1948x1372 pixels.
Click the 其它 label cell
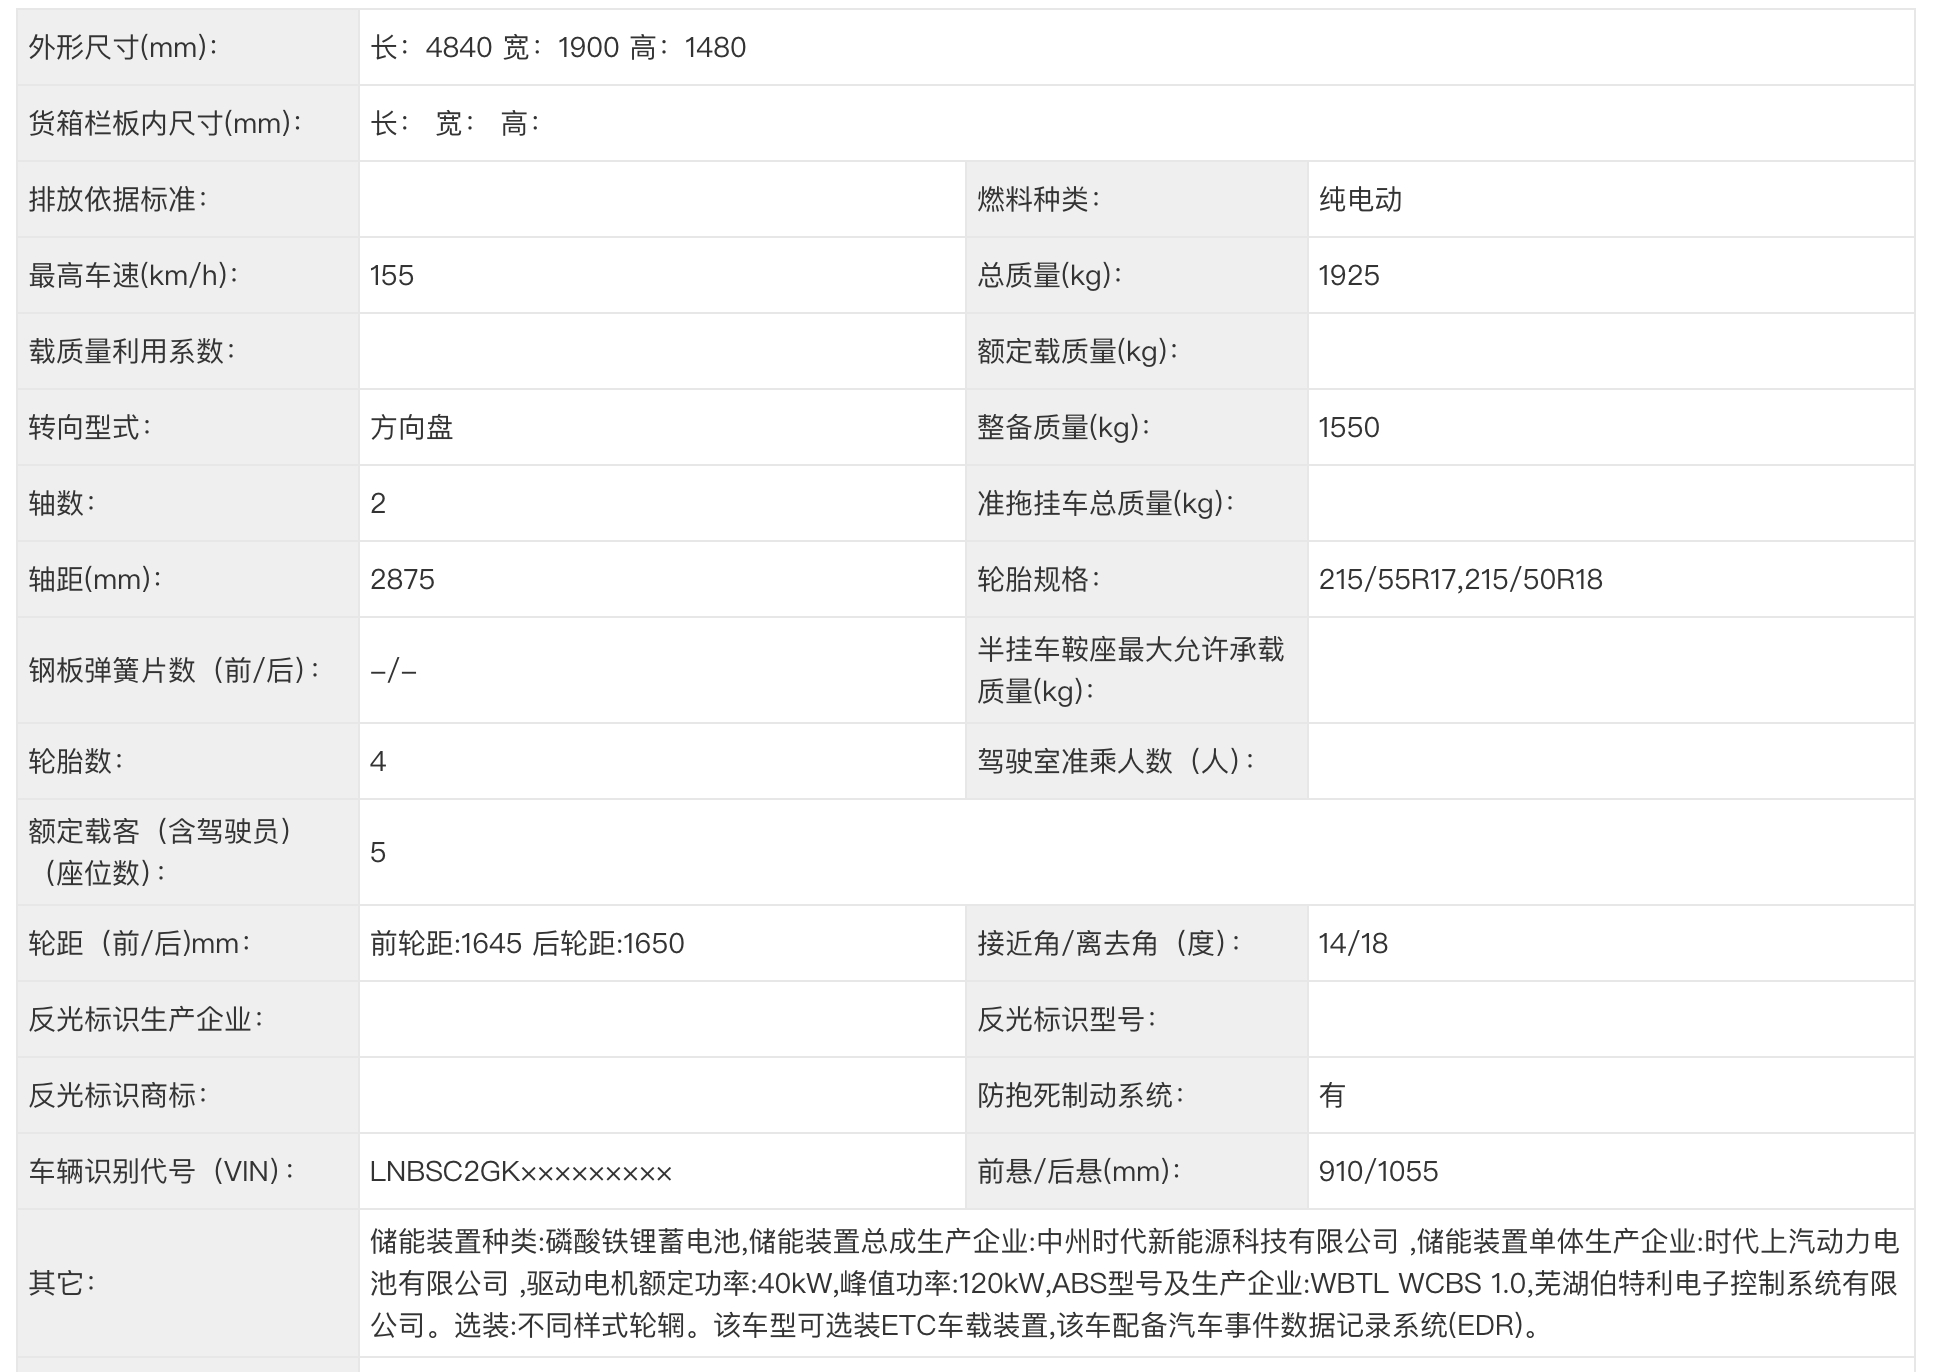[62, 1282]
